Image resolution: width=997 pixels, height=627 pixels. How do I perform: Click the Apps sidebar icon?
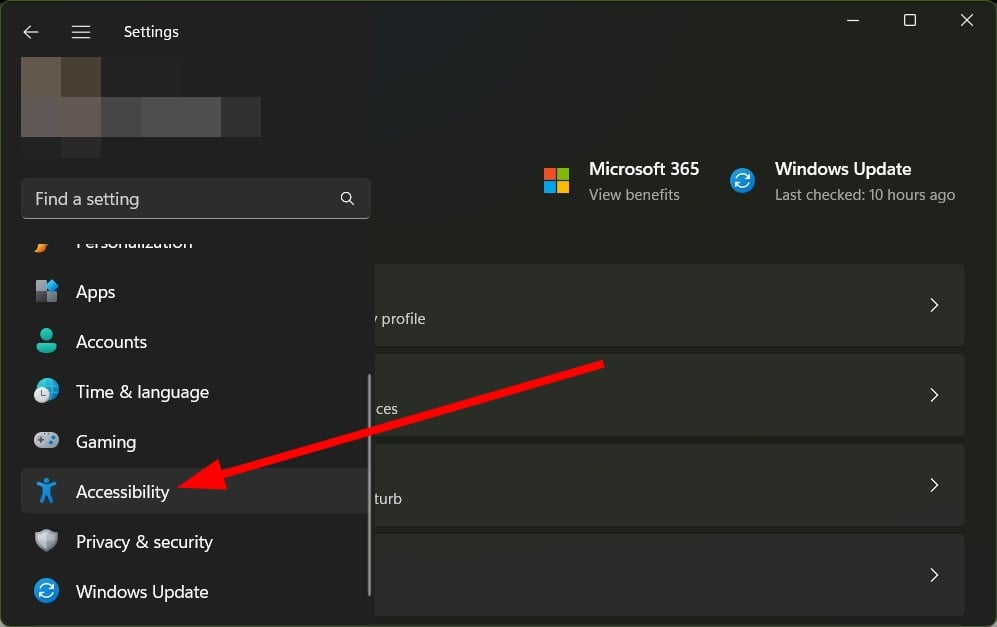point(46,292)
